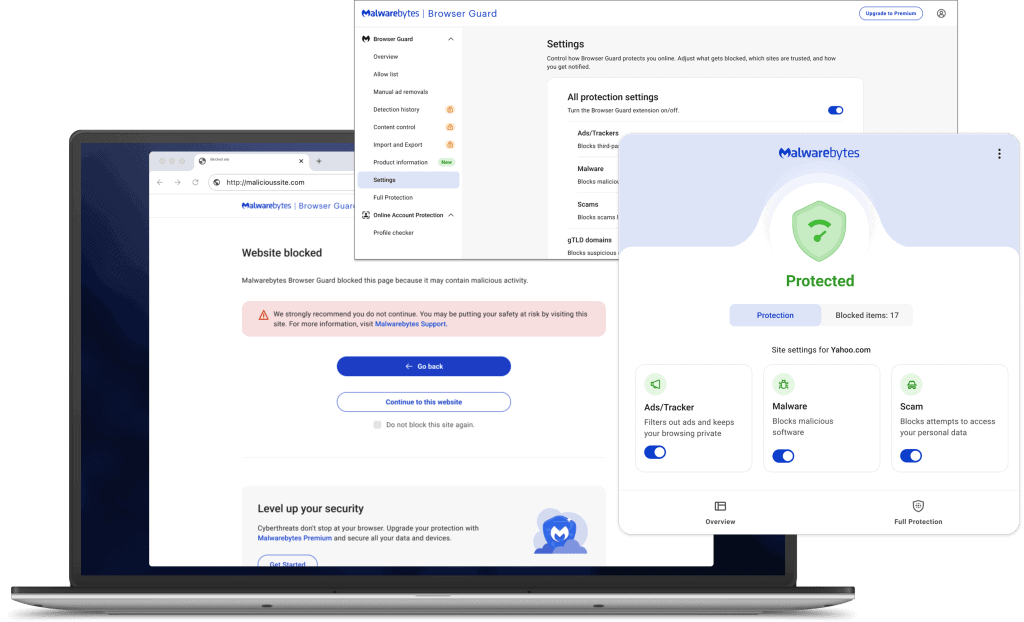1024x622 pixels.
Task: Switch to the Protection tab in the popup
Action: (775, 315)
